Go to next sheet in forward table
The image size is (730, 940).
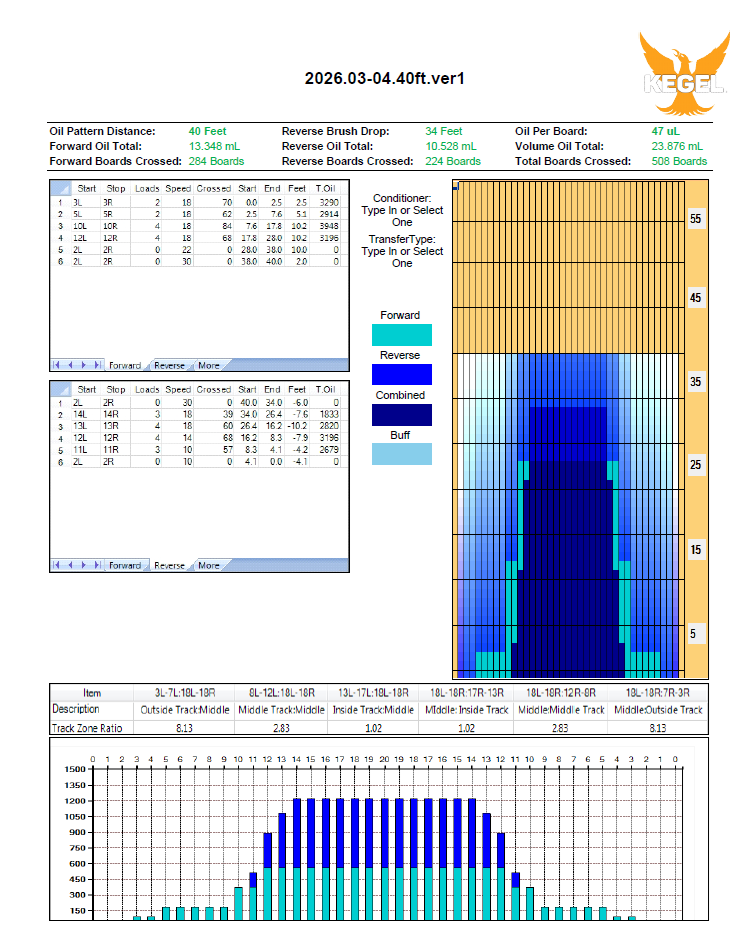tap(82, 366)
